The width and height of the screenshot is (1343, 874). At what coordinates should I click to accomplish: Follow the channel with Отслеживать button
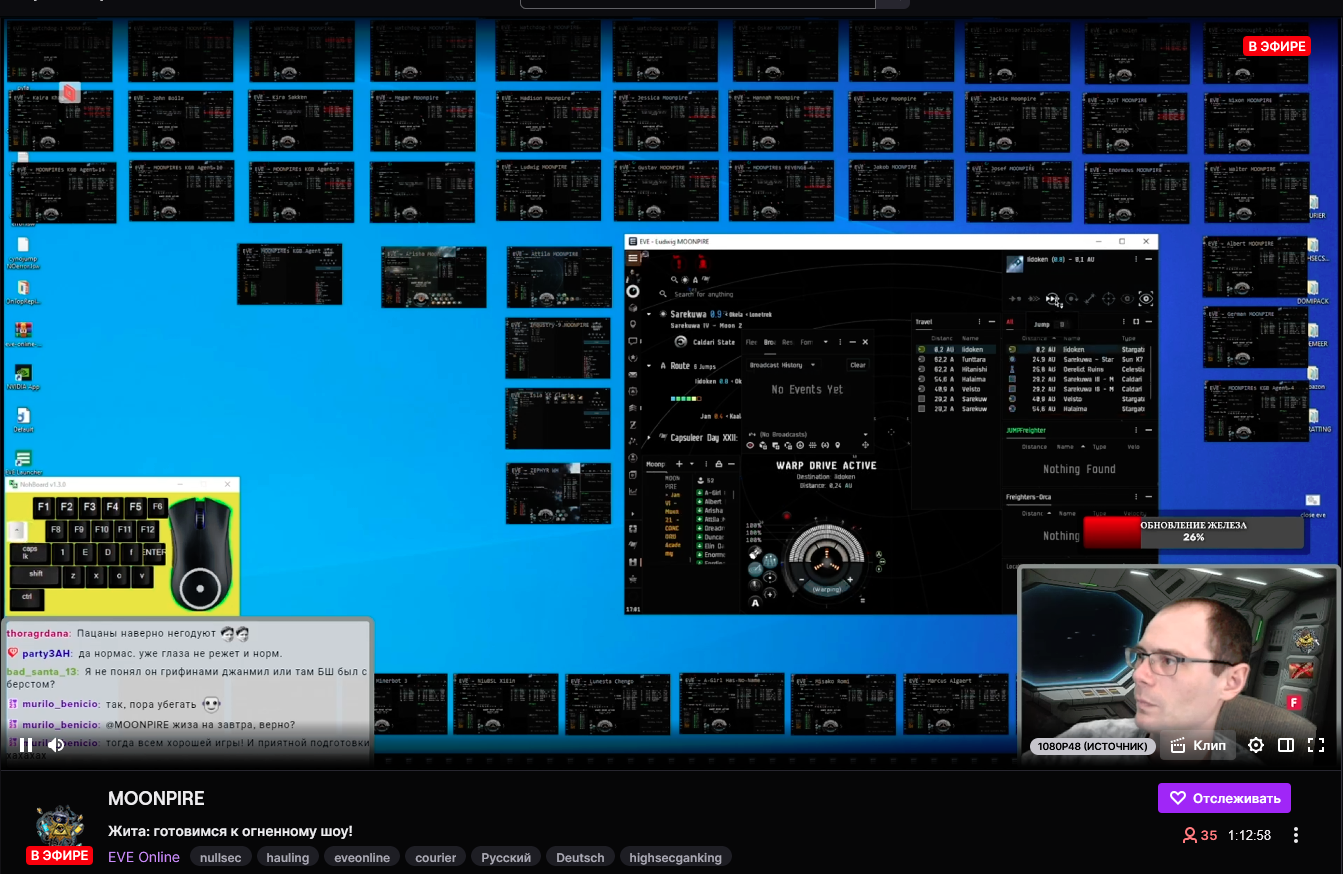point(1224,798)
